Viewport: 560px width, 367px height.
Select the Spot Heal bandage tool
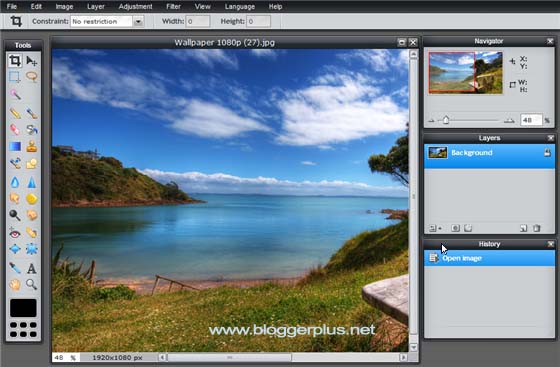click(31, 233)
